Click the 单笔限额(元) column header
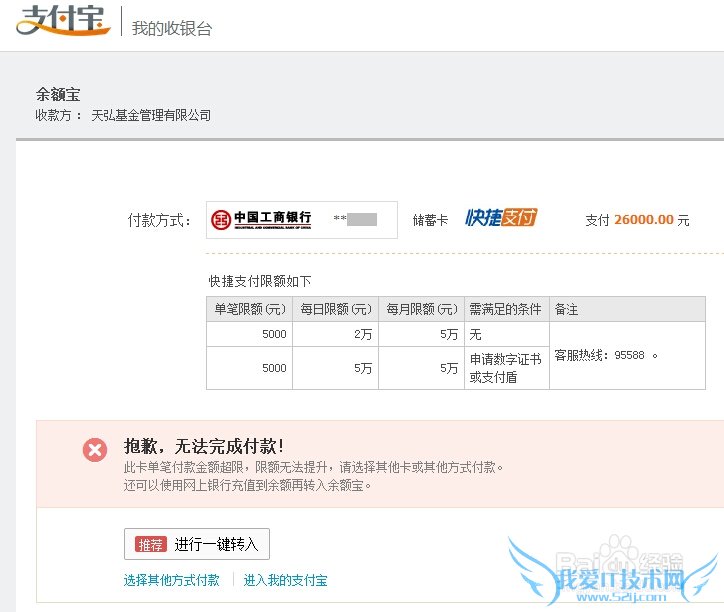The width and height of the screenshot is (724, 612). [x=249, y=309]
